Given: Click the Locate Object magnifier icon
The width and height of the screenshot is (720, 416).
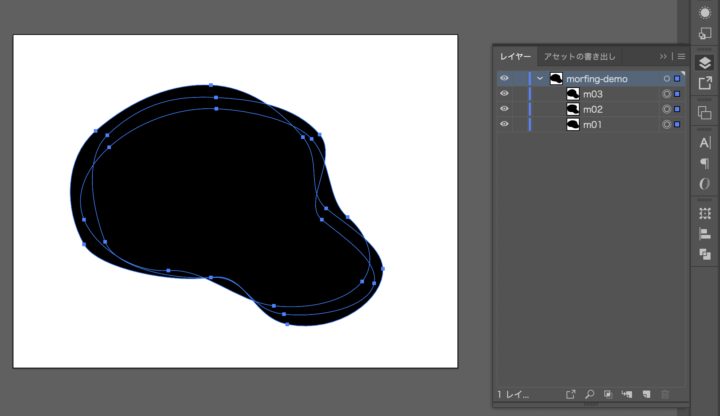Looking at the screenshot, I should click(590, 395).
